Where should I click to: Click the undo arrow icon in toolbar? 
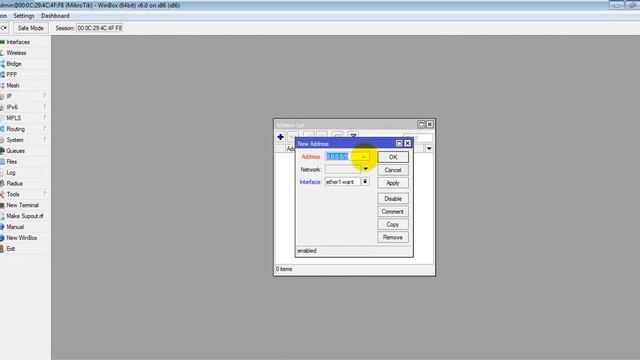4,28
